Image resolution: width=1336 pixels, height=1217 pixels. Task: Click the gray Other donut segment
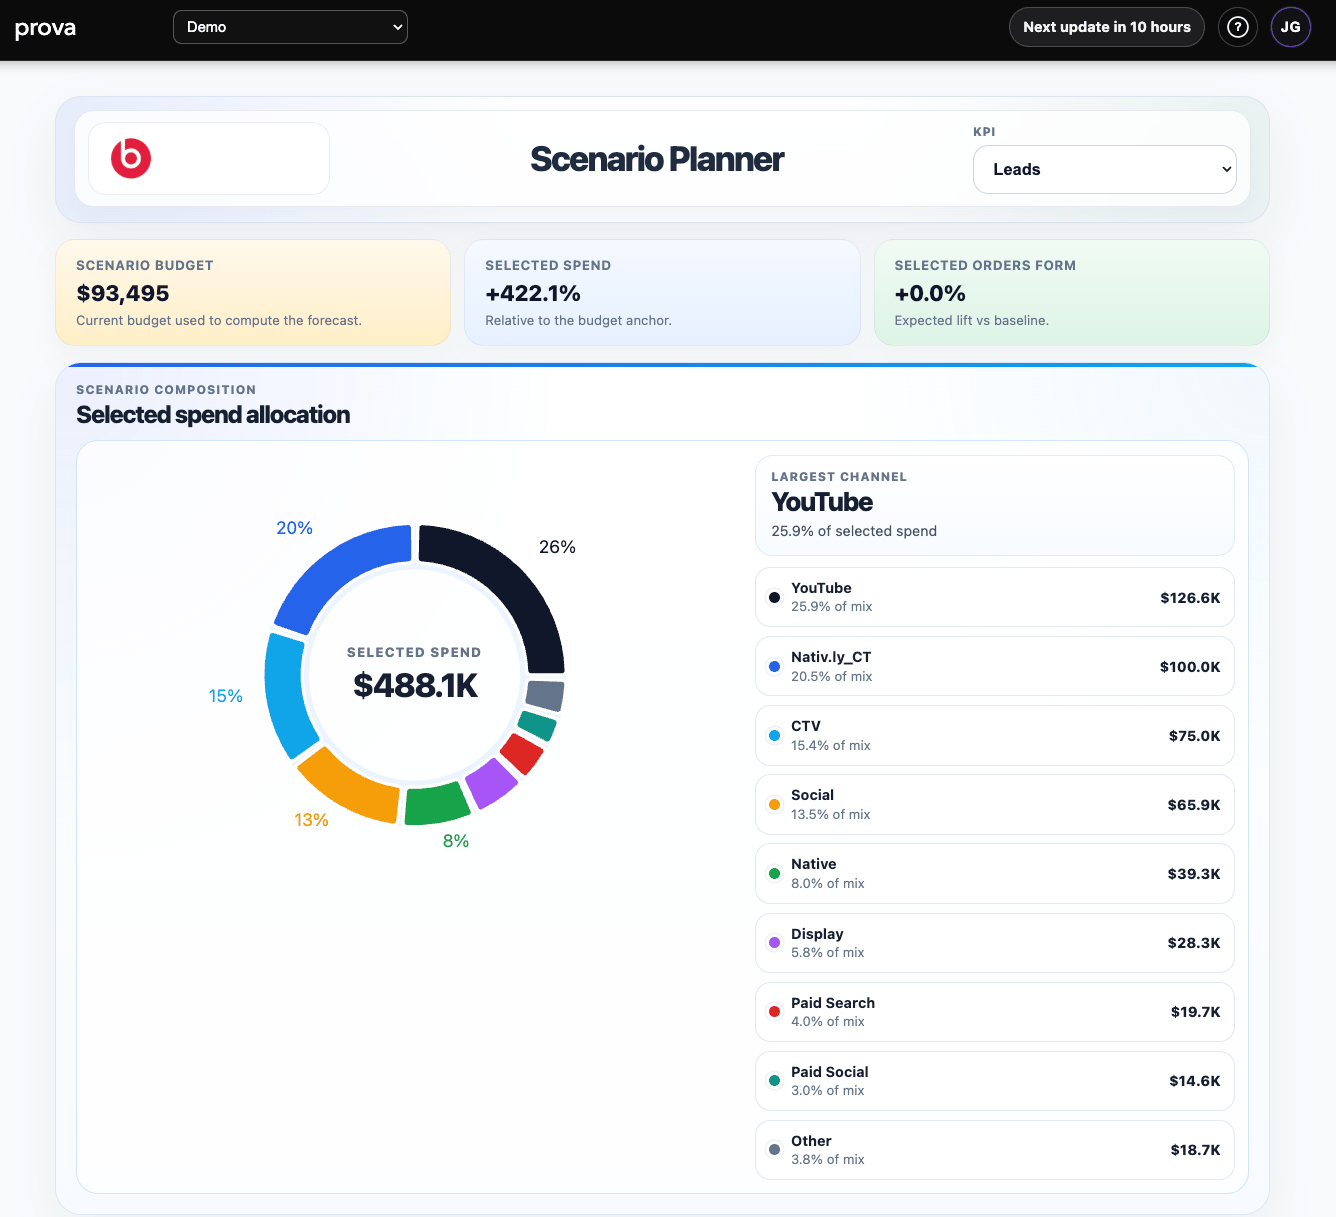545,695
